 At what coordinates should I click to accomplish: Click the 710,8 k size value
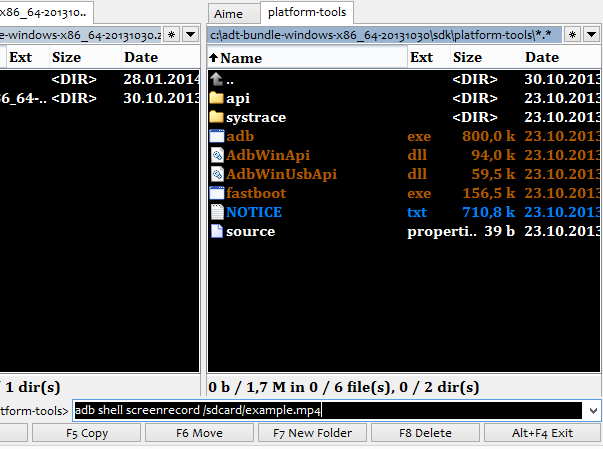488,212
